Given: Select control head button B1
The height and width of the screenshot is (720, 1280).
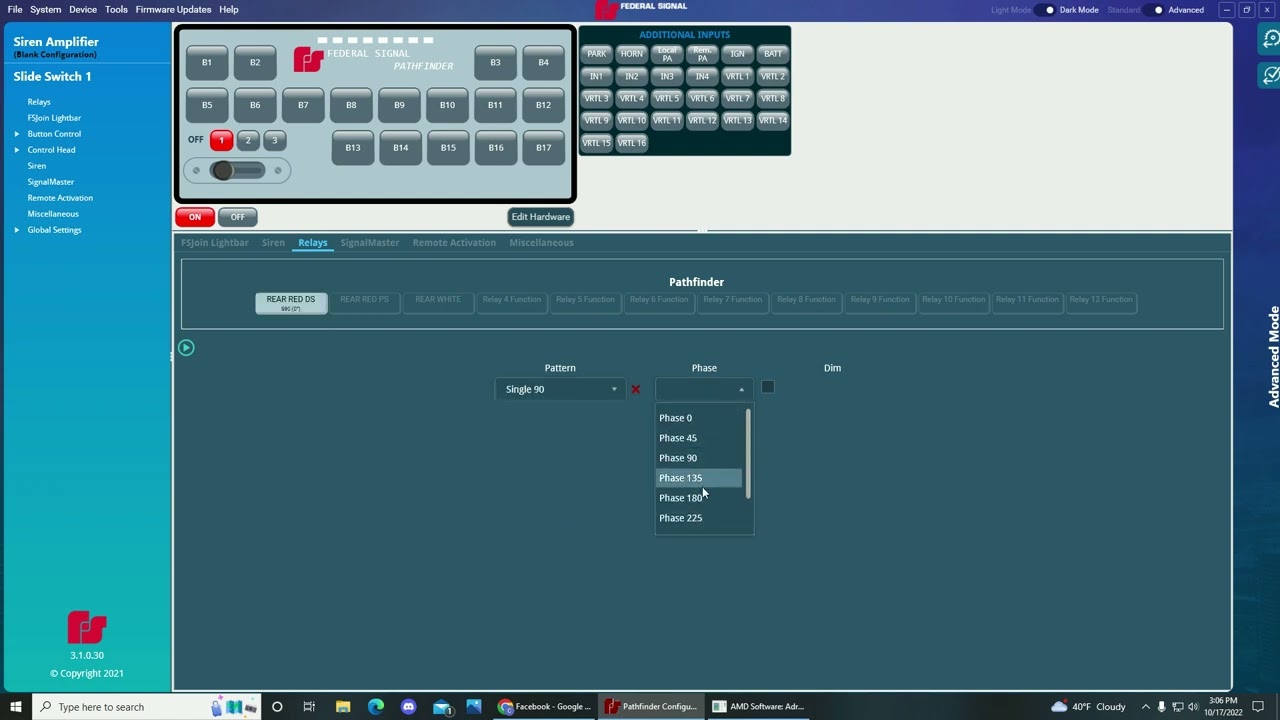Looking at the screenshot, I should (207, 63).
